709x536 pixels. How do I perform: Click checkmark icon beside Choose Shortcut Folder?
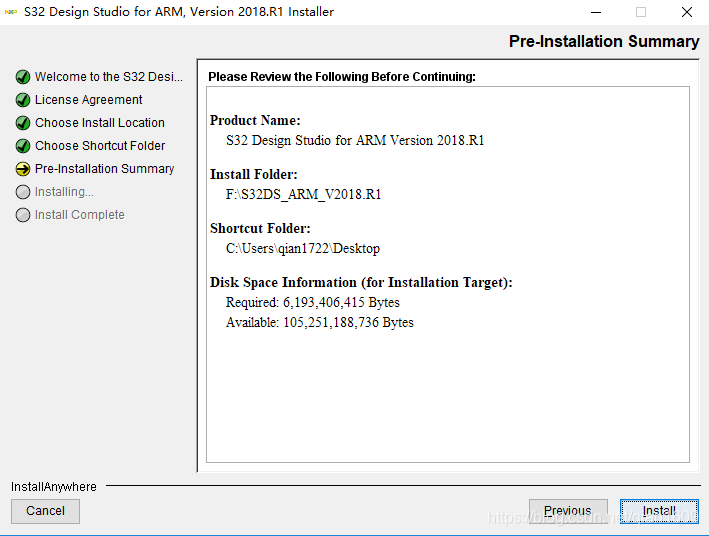tap(23, 146)
